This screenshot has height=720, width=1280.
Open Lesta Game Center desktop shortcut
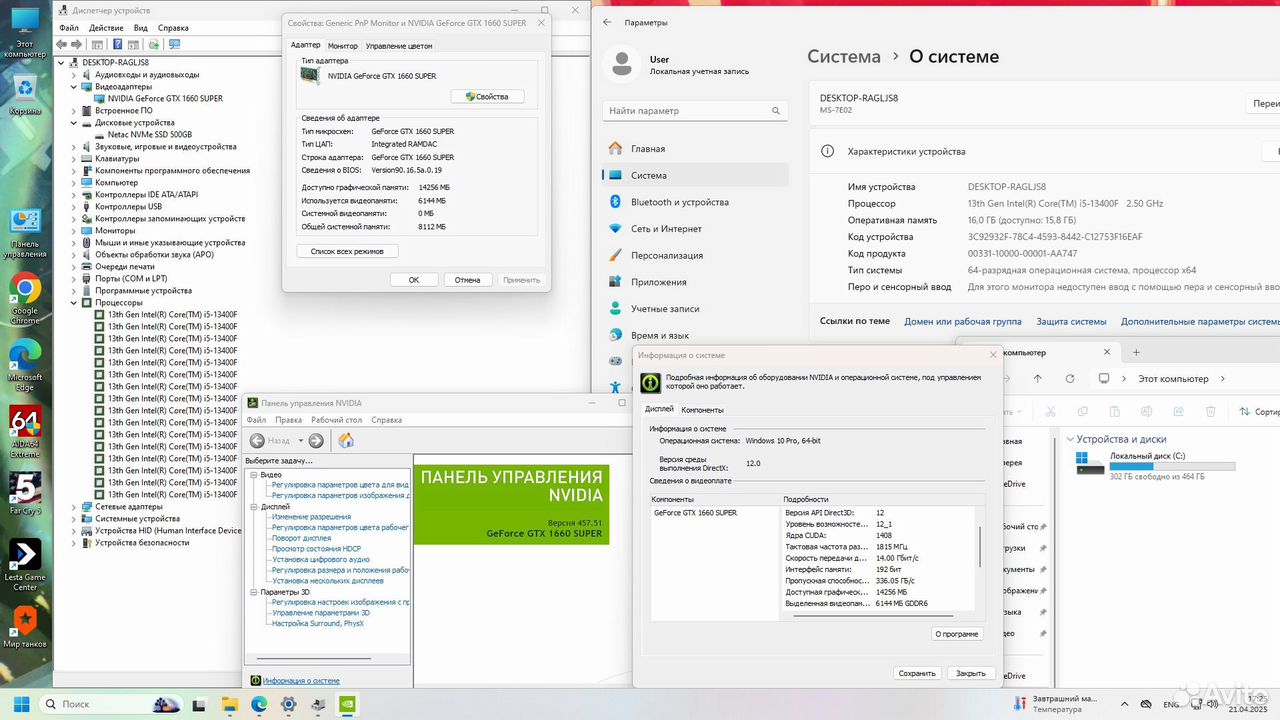pyautogui.click(x=25, y=563)
